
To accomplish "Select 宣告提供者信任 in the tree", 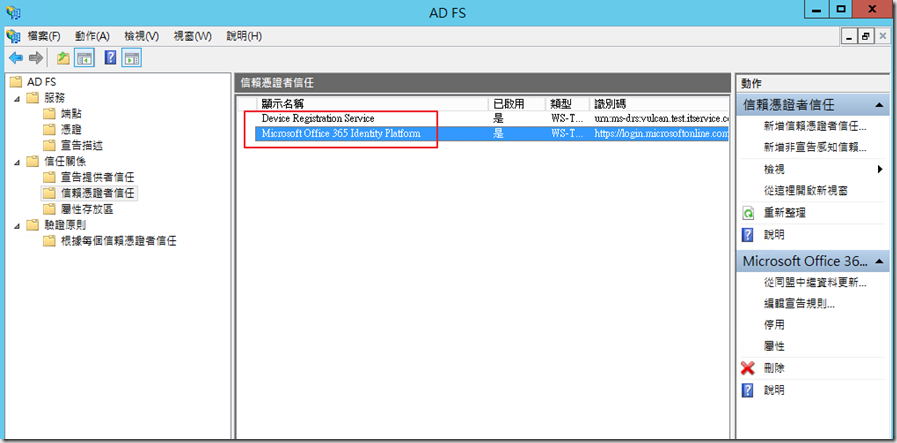I will click(x=97, y=177).
